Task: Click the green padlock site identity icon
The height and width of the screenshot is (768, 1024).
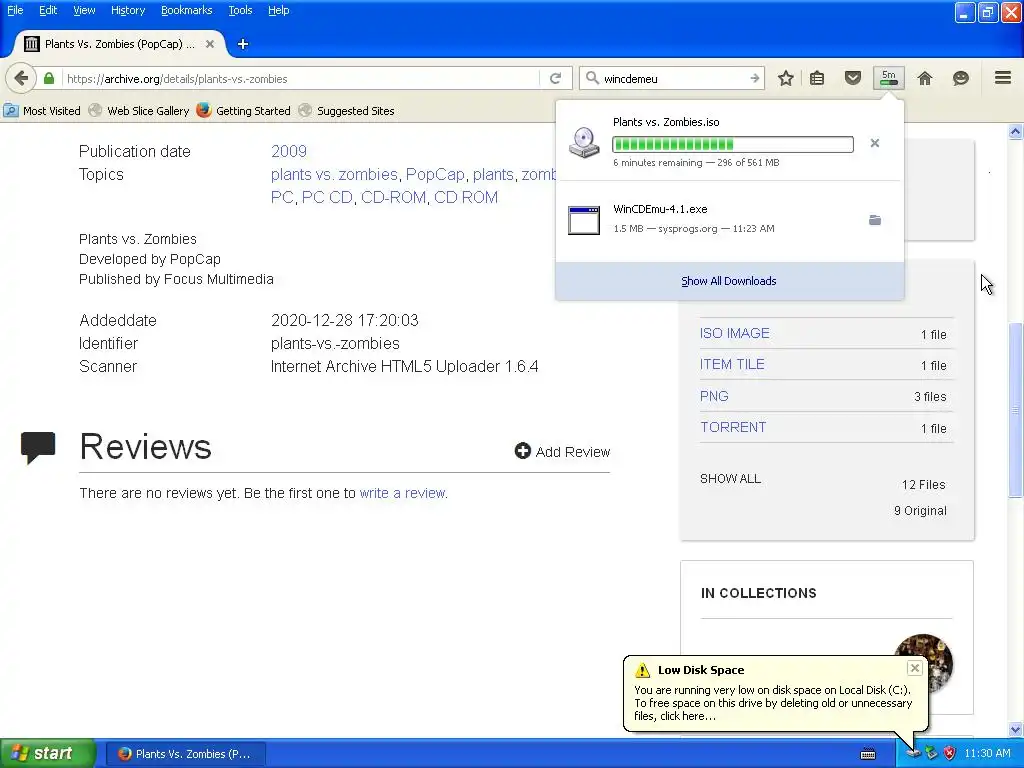Action: point(49,78)
